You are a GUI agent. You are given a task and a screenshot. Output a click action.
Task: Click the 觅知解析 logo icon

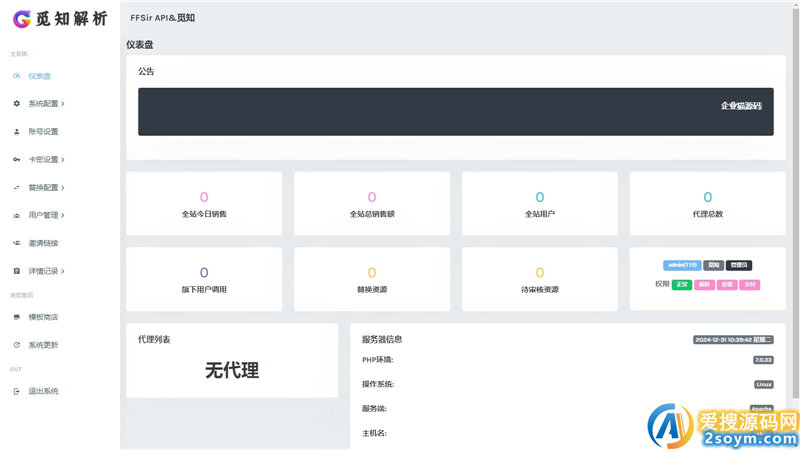(22, 18)
